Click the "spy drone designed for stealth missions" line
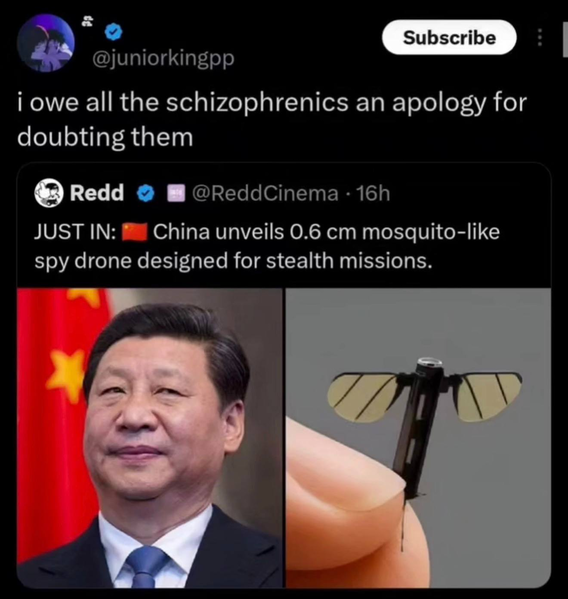This screenshot has height=599, width=568. point(234,261)
